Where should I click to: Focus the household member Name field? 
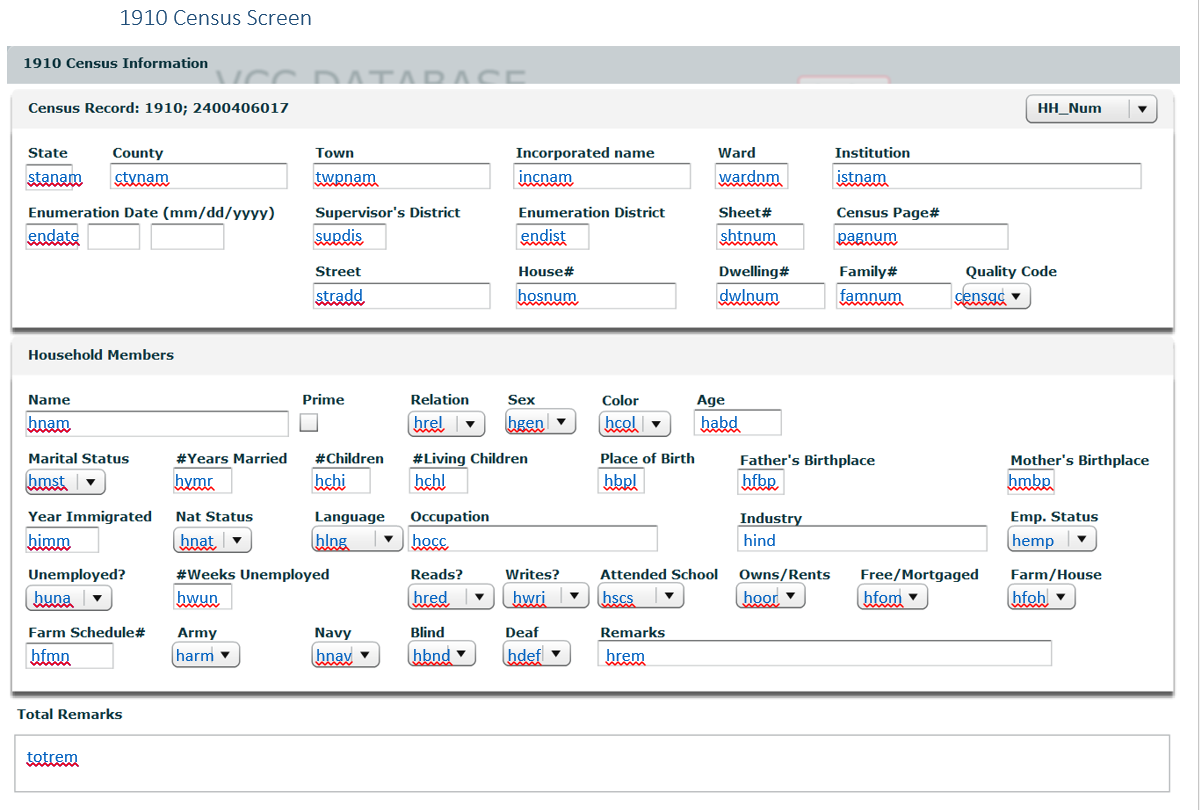tap(158, 424)
